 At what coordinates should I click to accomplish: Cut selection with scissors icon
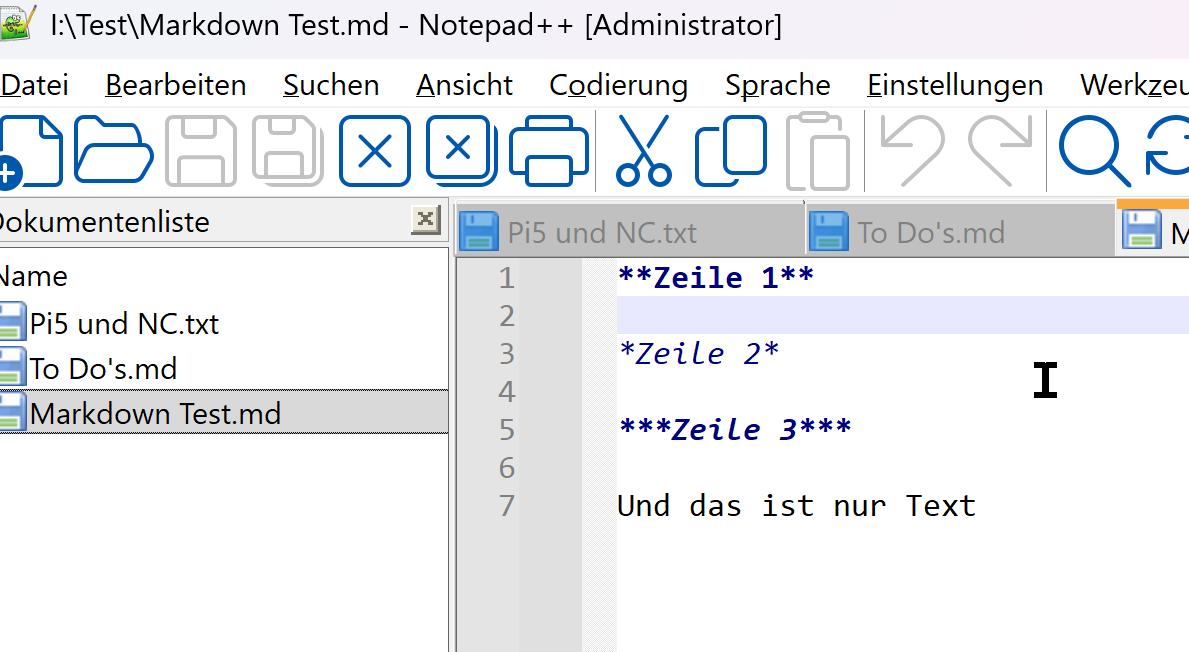point(644,151)
